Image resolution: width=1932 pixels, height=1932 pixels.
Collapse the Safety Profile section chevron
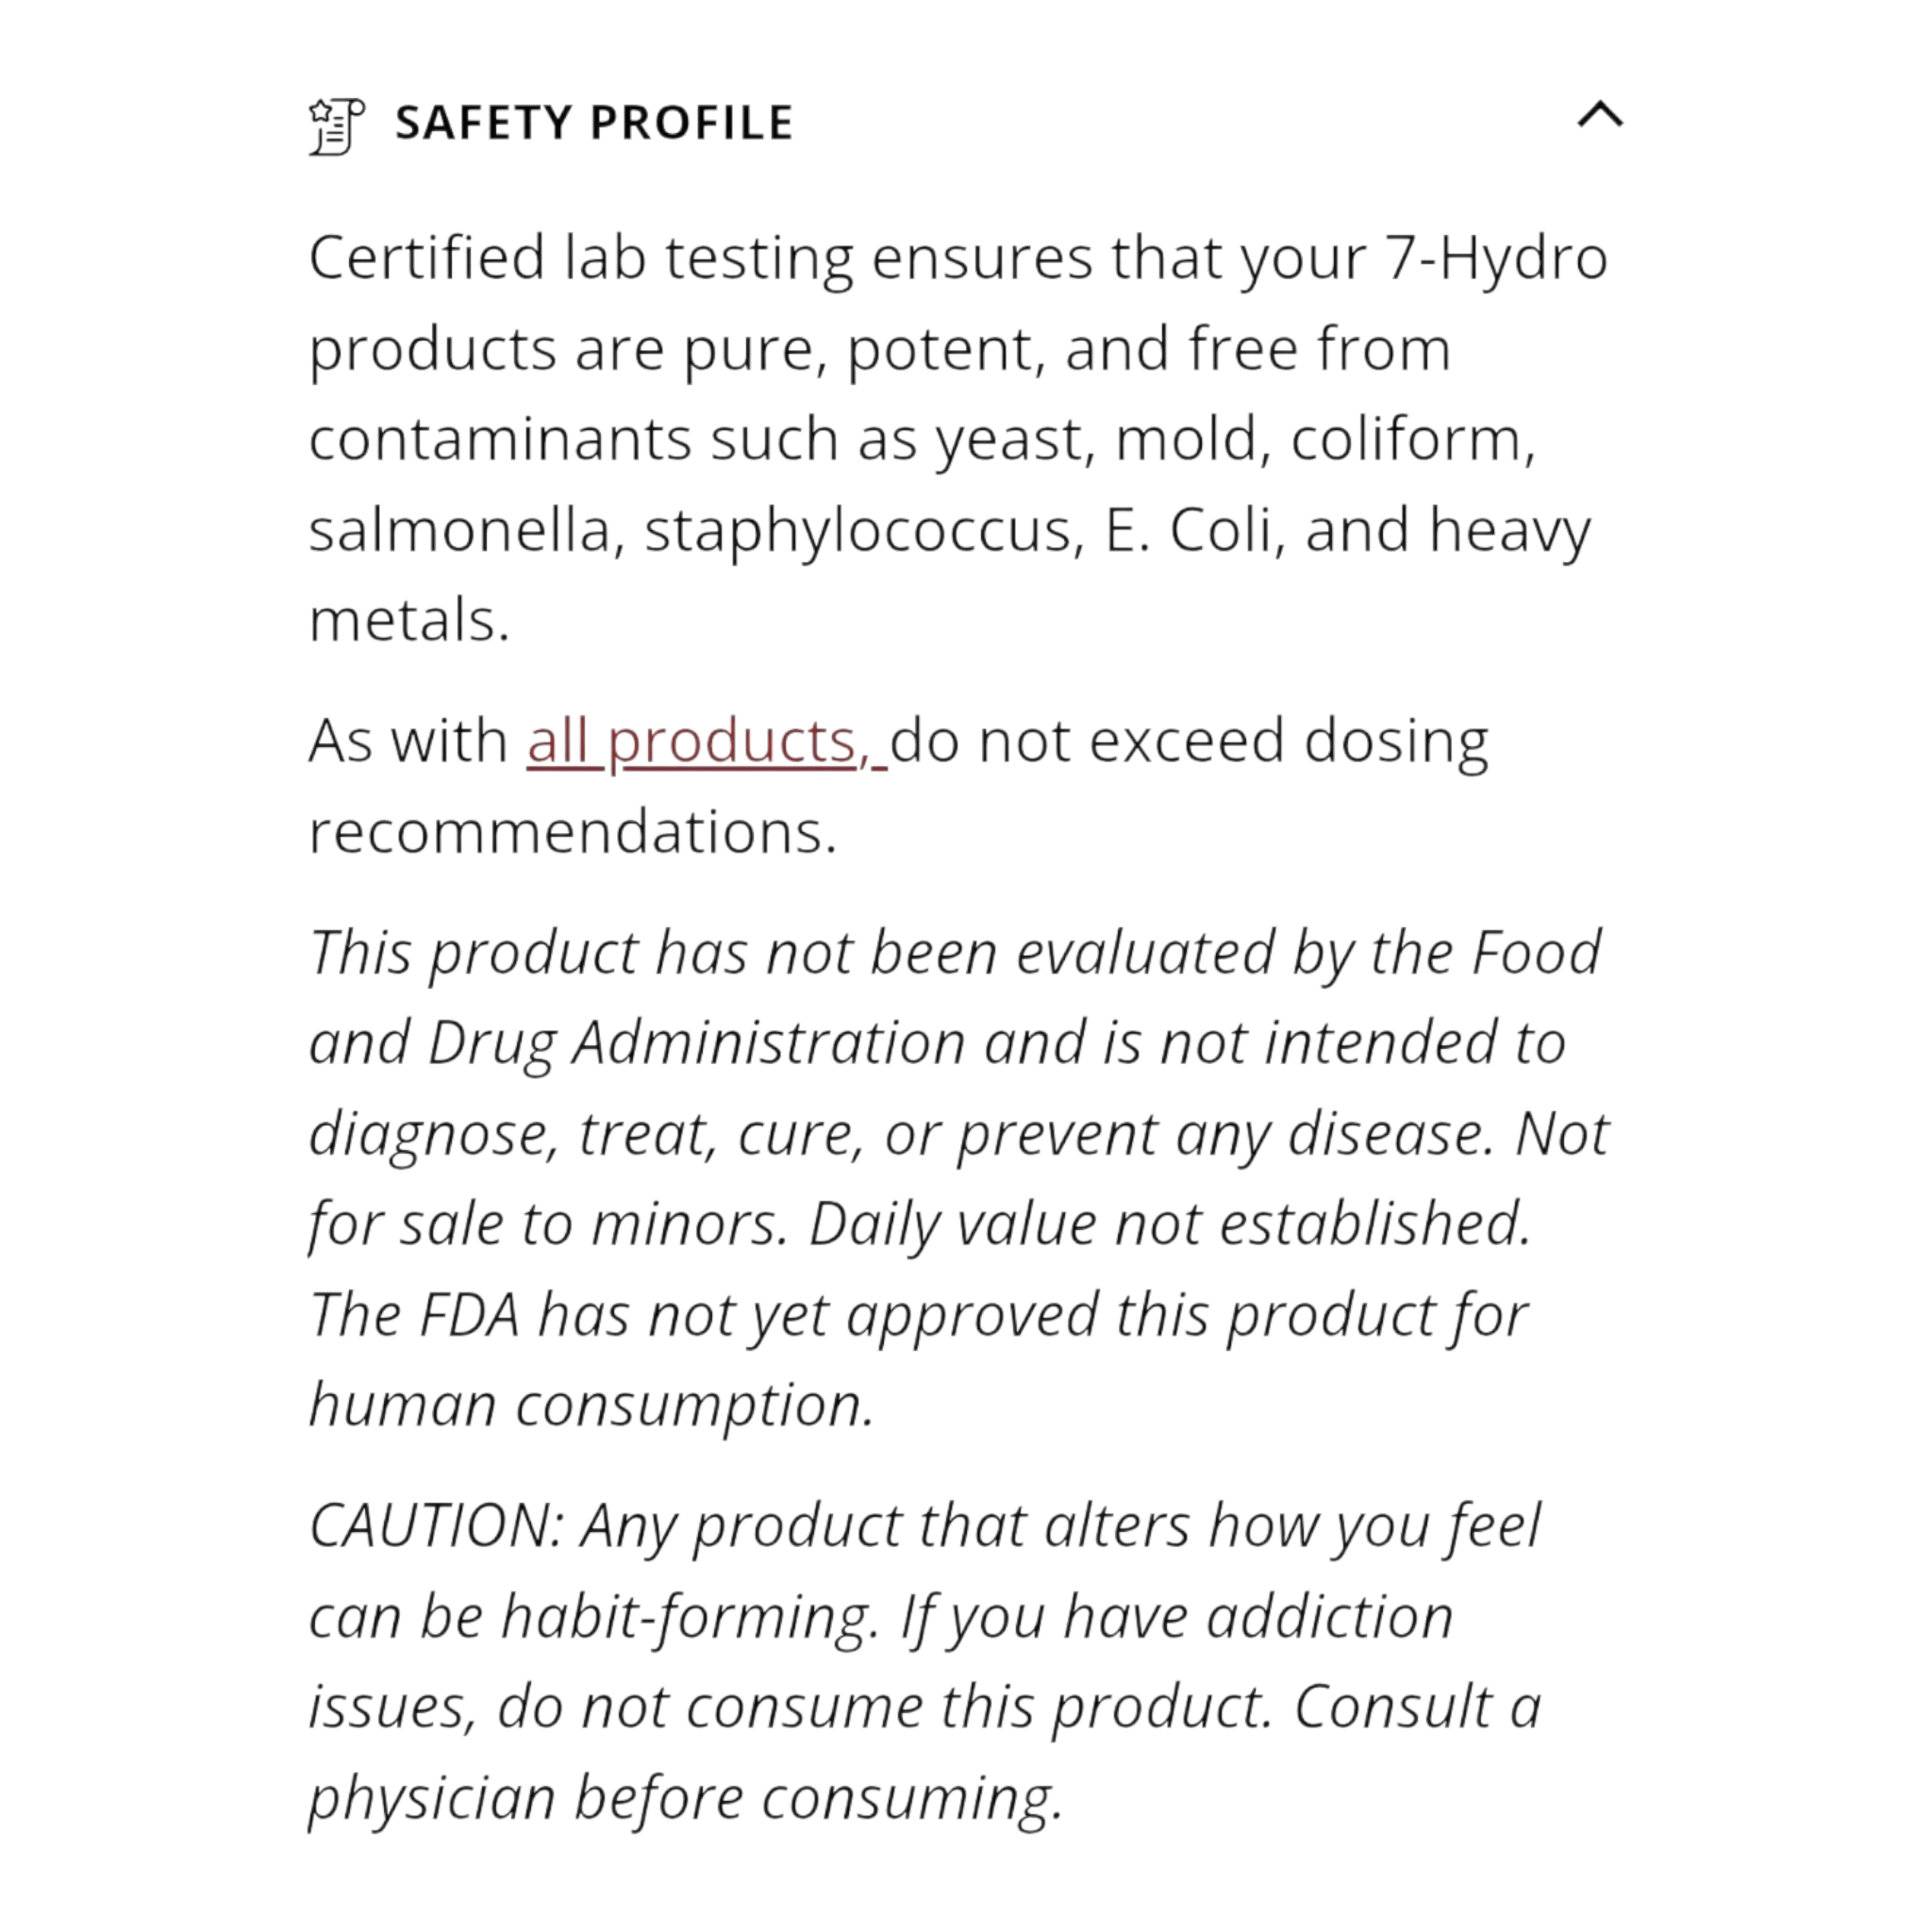(1599, 116)
